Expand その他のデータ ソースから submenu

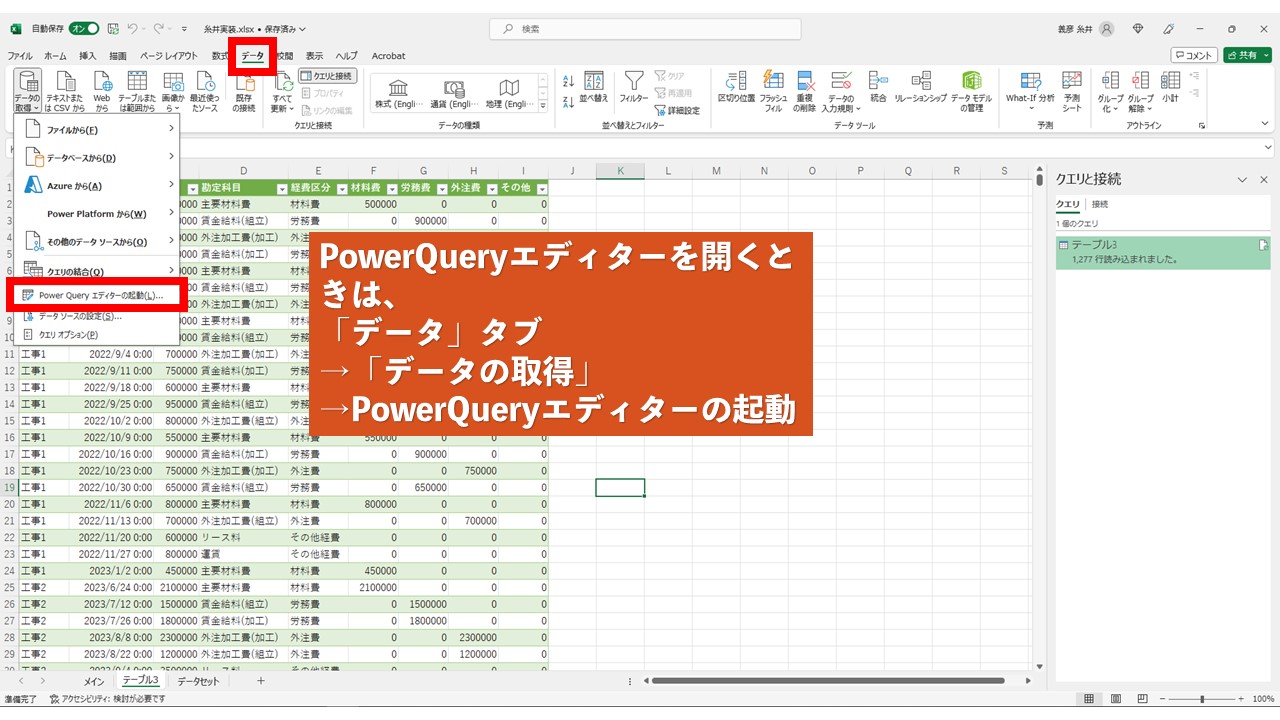[x=97, y=242]
